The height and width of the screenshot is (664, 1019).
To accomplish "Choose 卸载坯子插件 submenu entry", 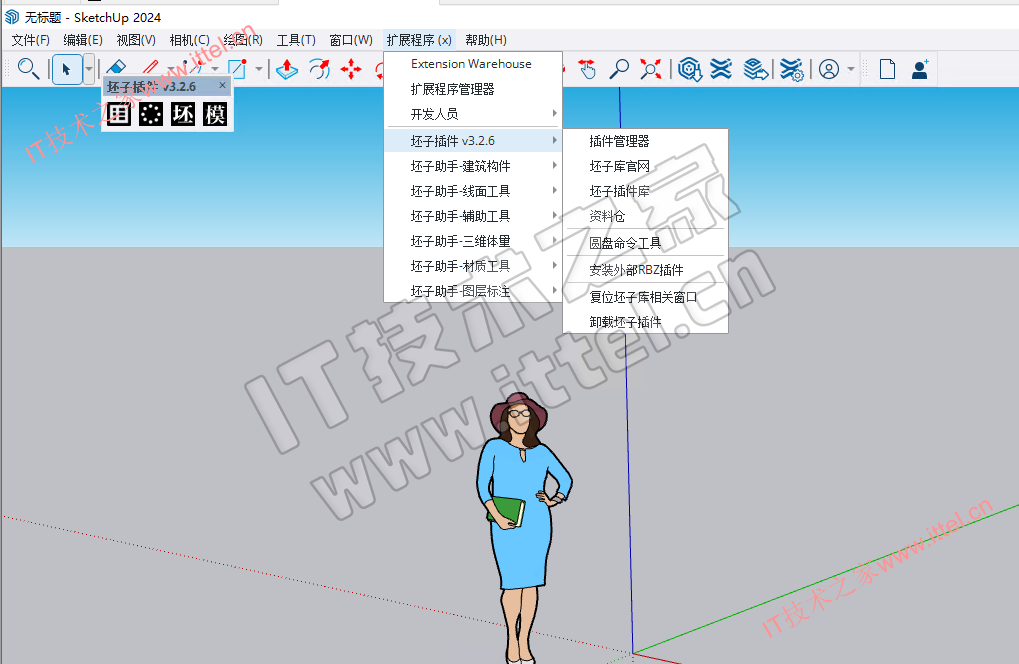I will pyautogui.click(x=645, y=322).
